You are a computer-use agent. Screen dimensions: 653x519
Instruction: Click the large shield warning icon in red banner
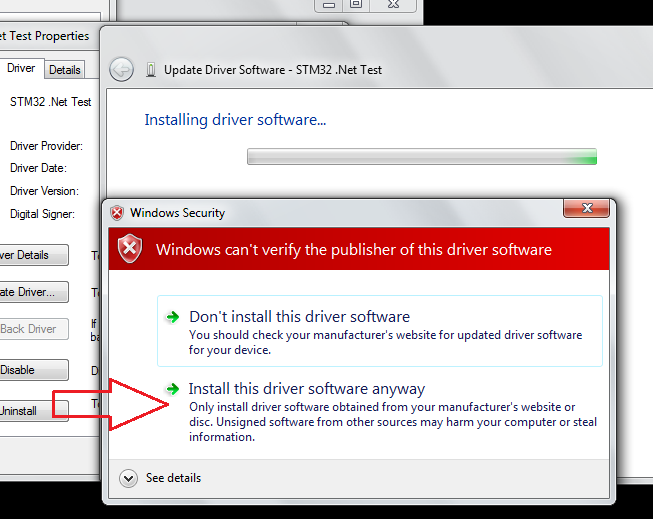point(130,249)
